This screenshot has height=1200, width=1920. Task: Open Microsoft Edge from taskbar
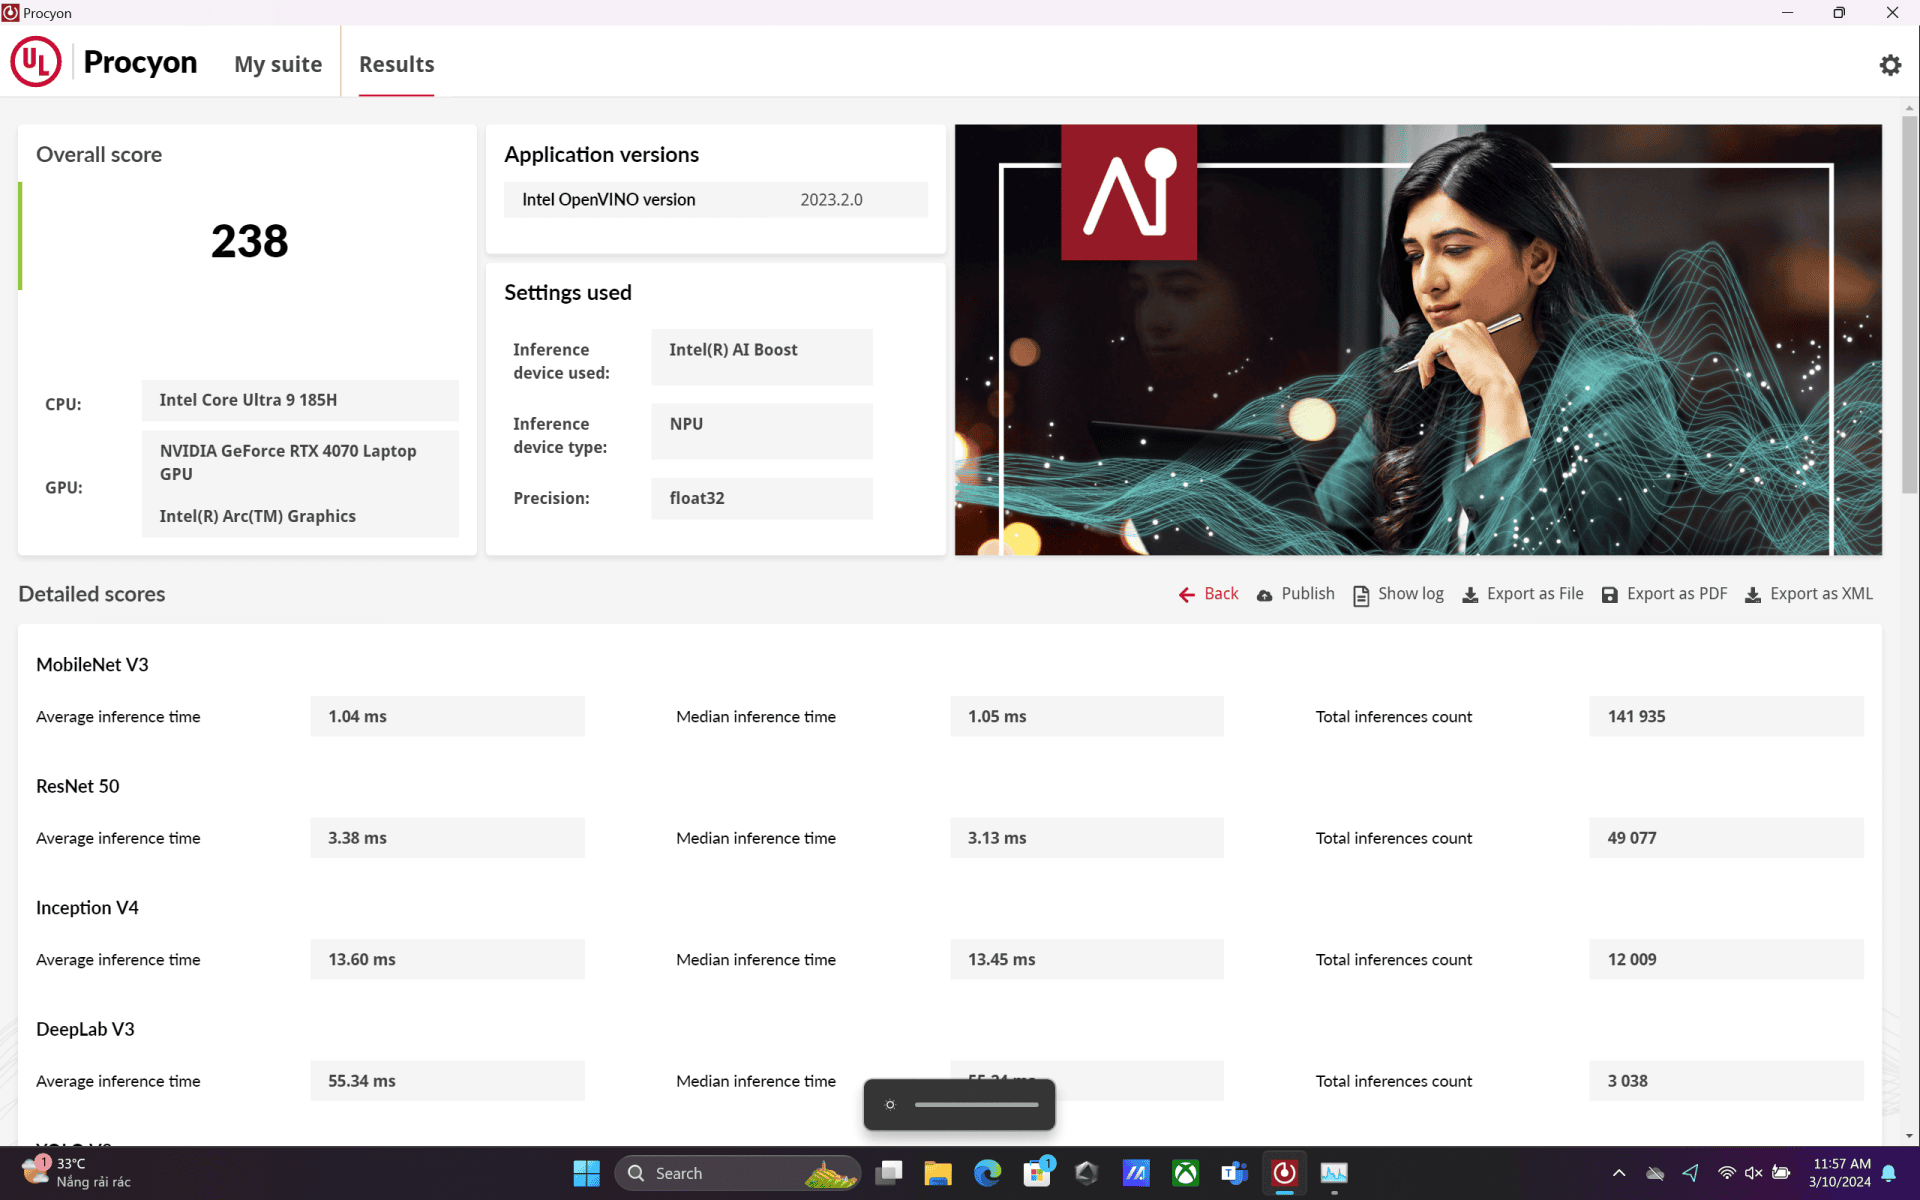[987, 1173]
